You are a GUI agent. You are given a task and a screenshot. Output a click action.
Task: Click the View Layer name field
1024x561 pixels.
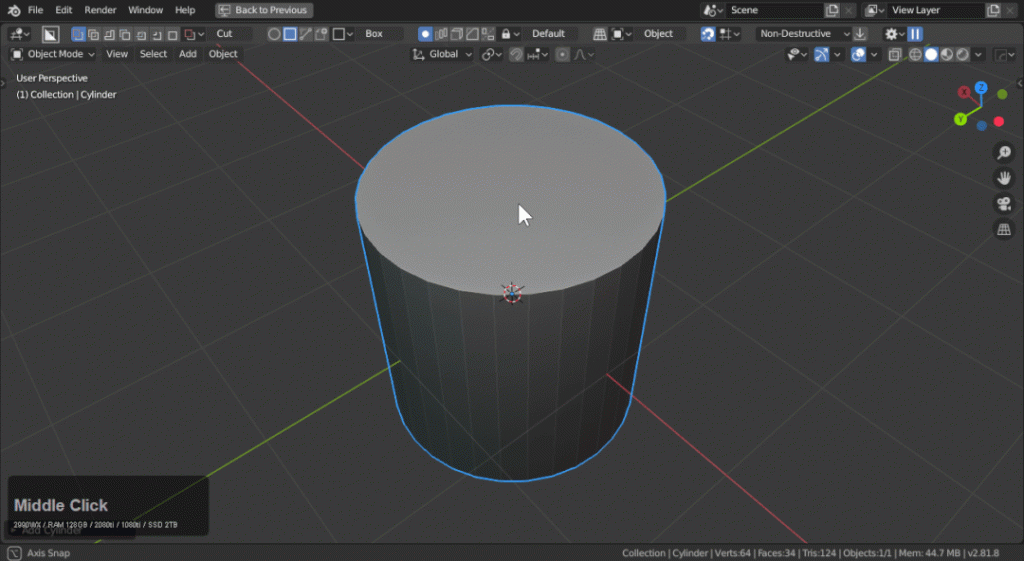point(936,10)
